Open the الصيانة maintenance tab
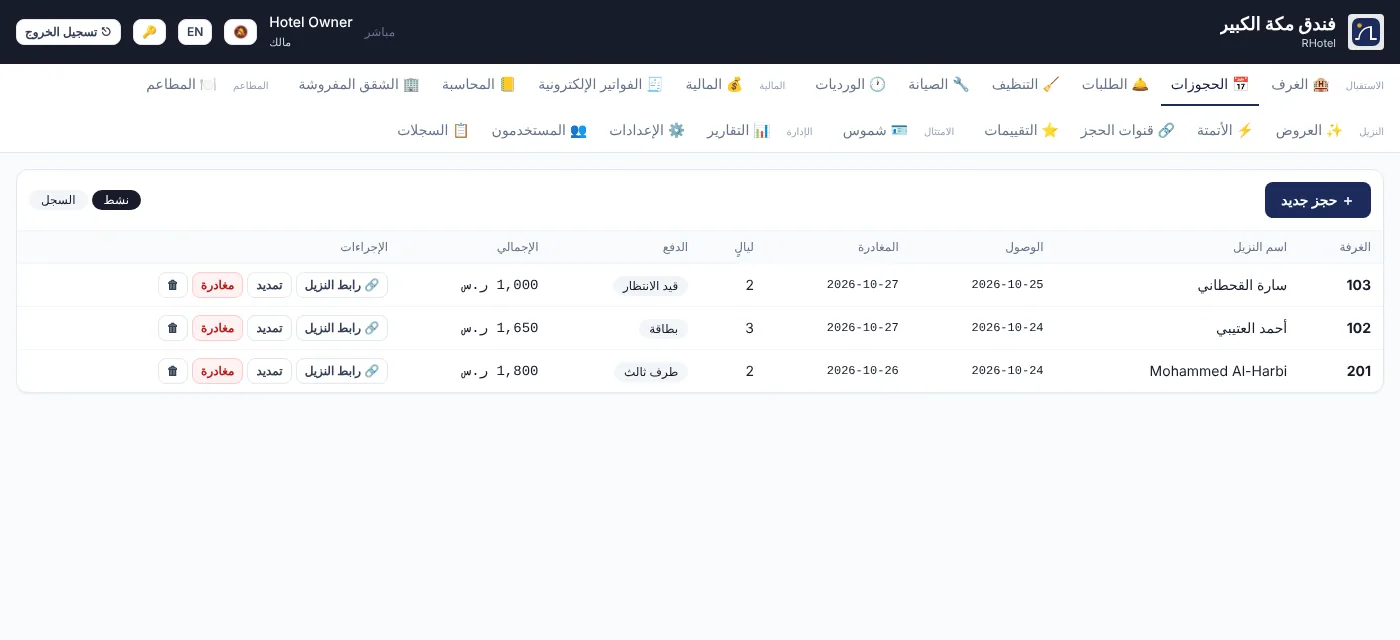The height and width of the screenshot is (640, 1400). tap(939, 85)
